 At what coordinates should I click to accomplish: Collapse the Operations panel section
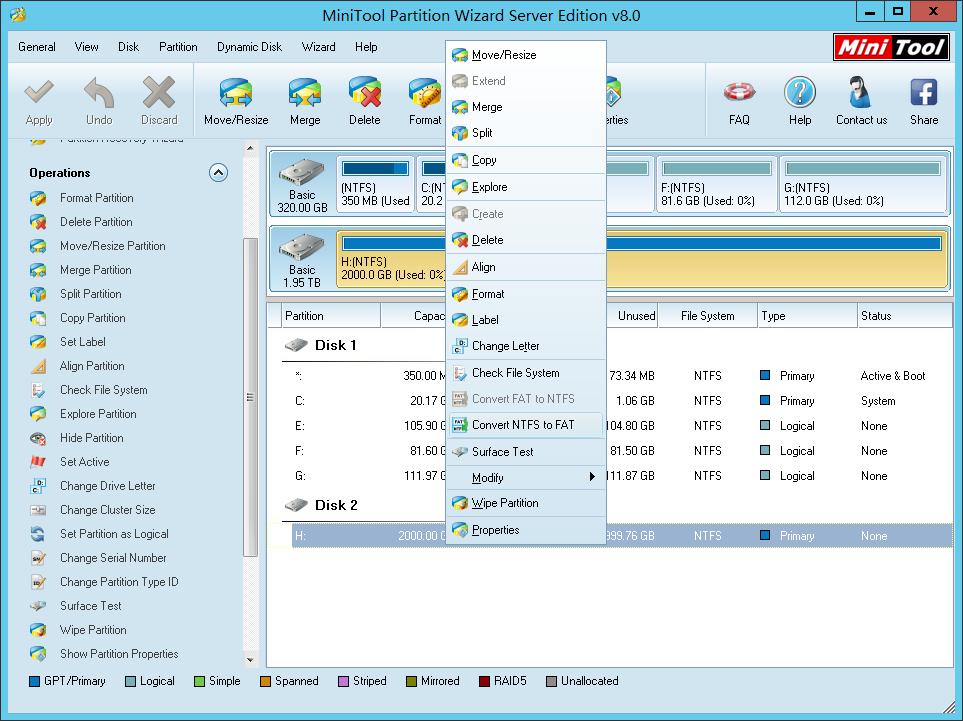pyautogui.click(x=218, y=173)
